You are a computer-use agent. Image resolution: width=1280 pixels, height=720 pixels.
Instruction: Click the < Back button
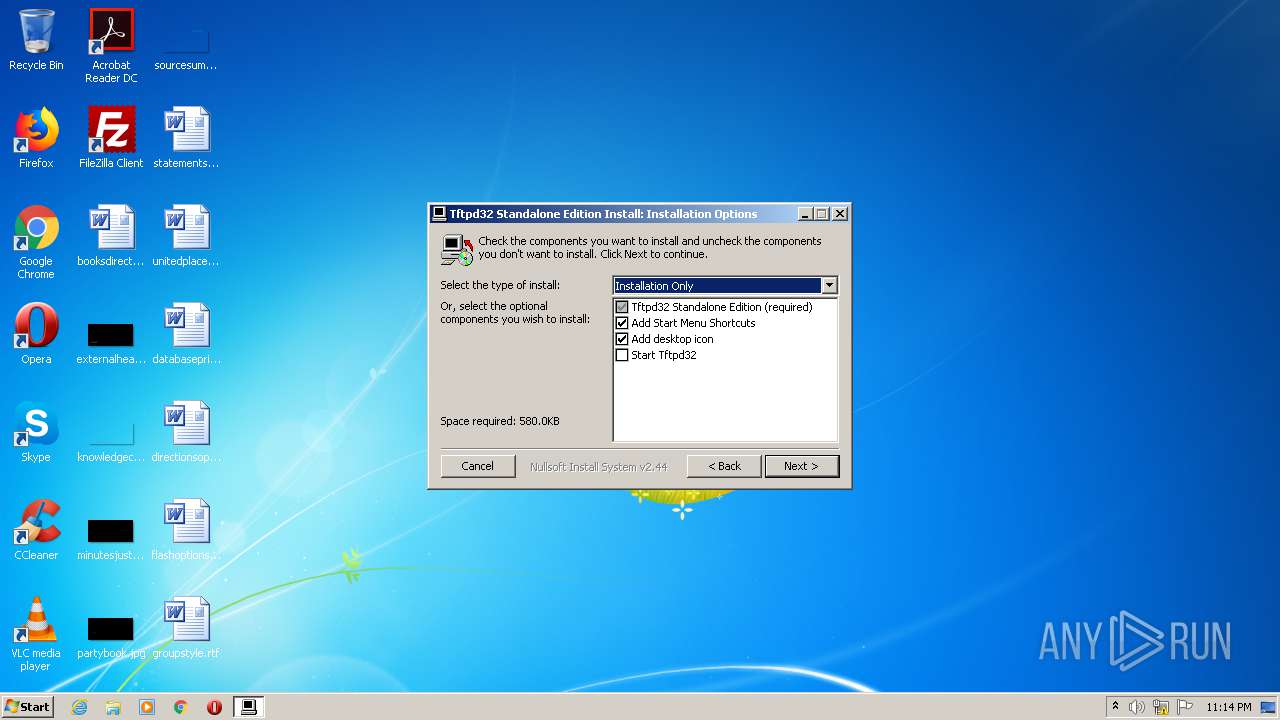724,466
